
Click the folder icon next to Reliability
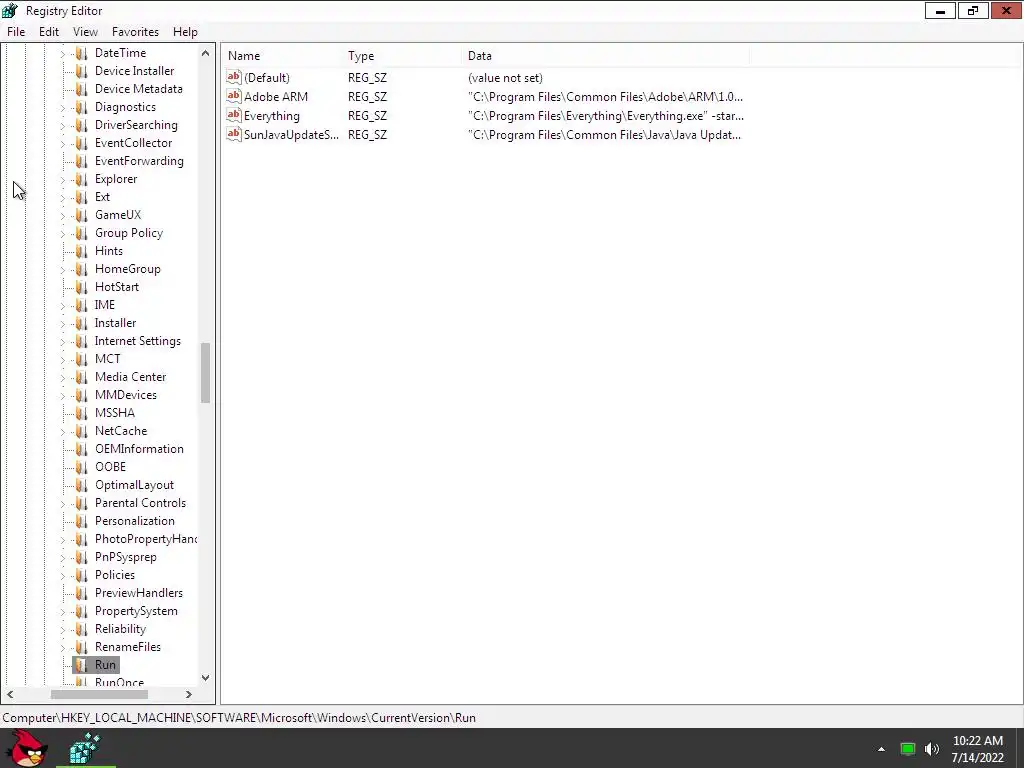(x=82, y=629)
